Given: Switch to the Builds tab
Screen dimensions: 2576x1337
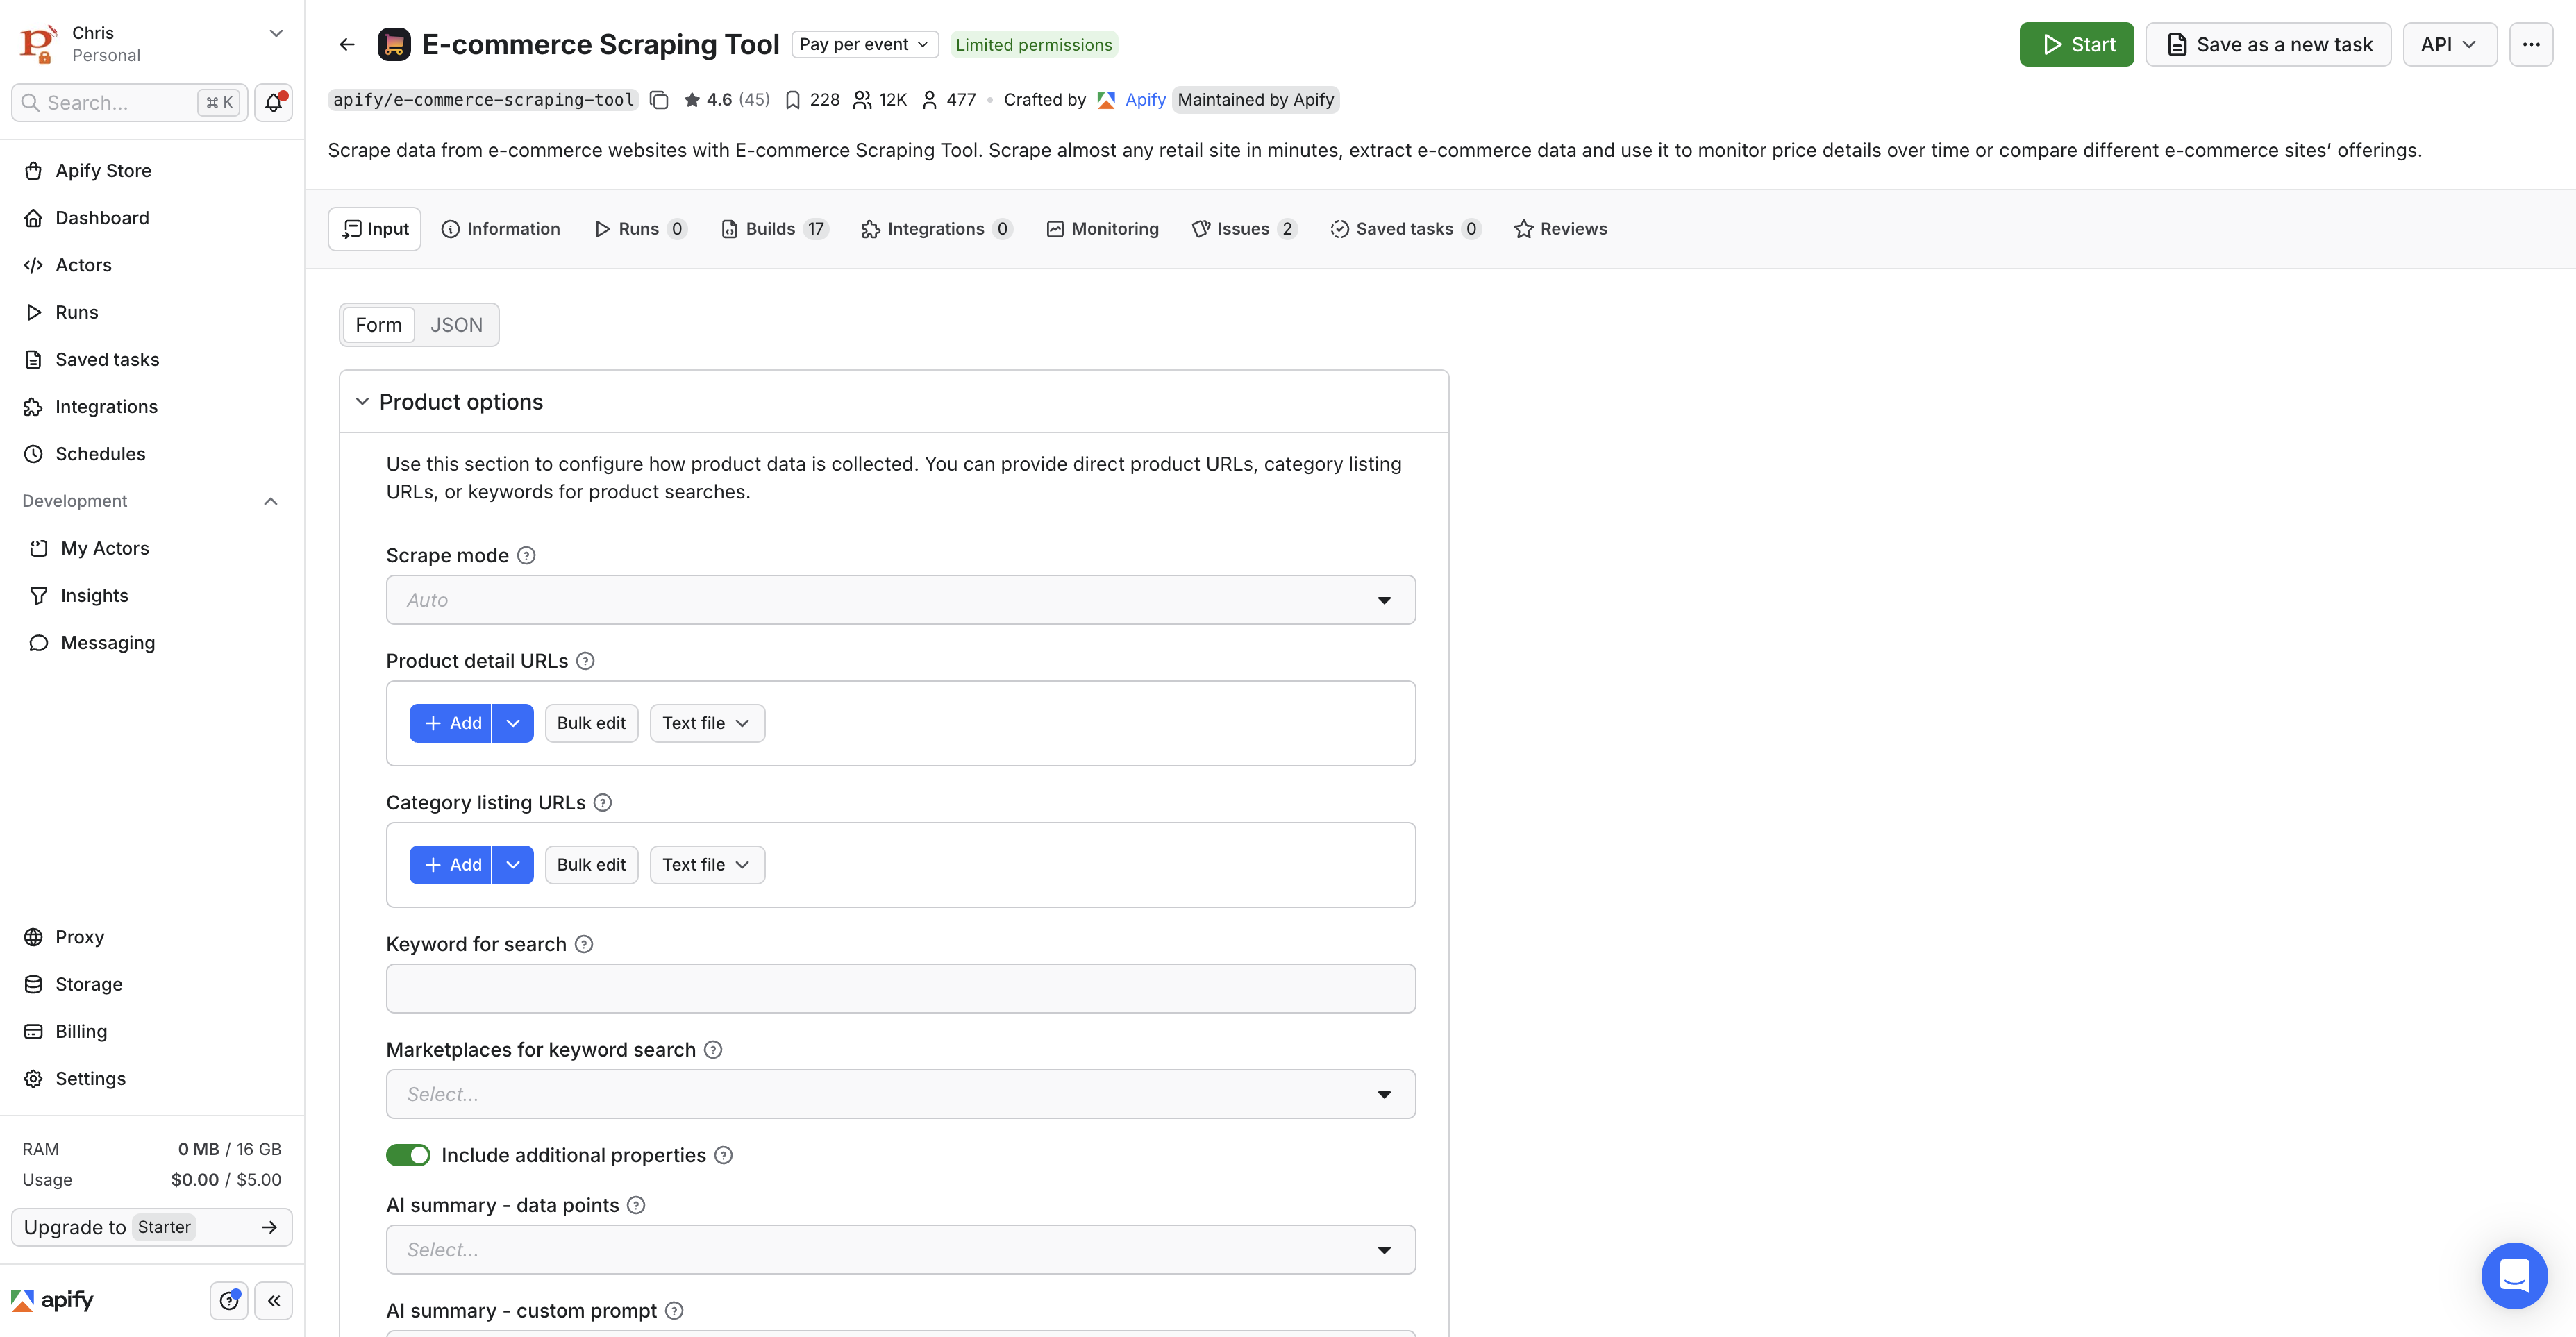Looking at the screenshot, I should coord(774,229).
